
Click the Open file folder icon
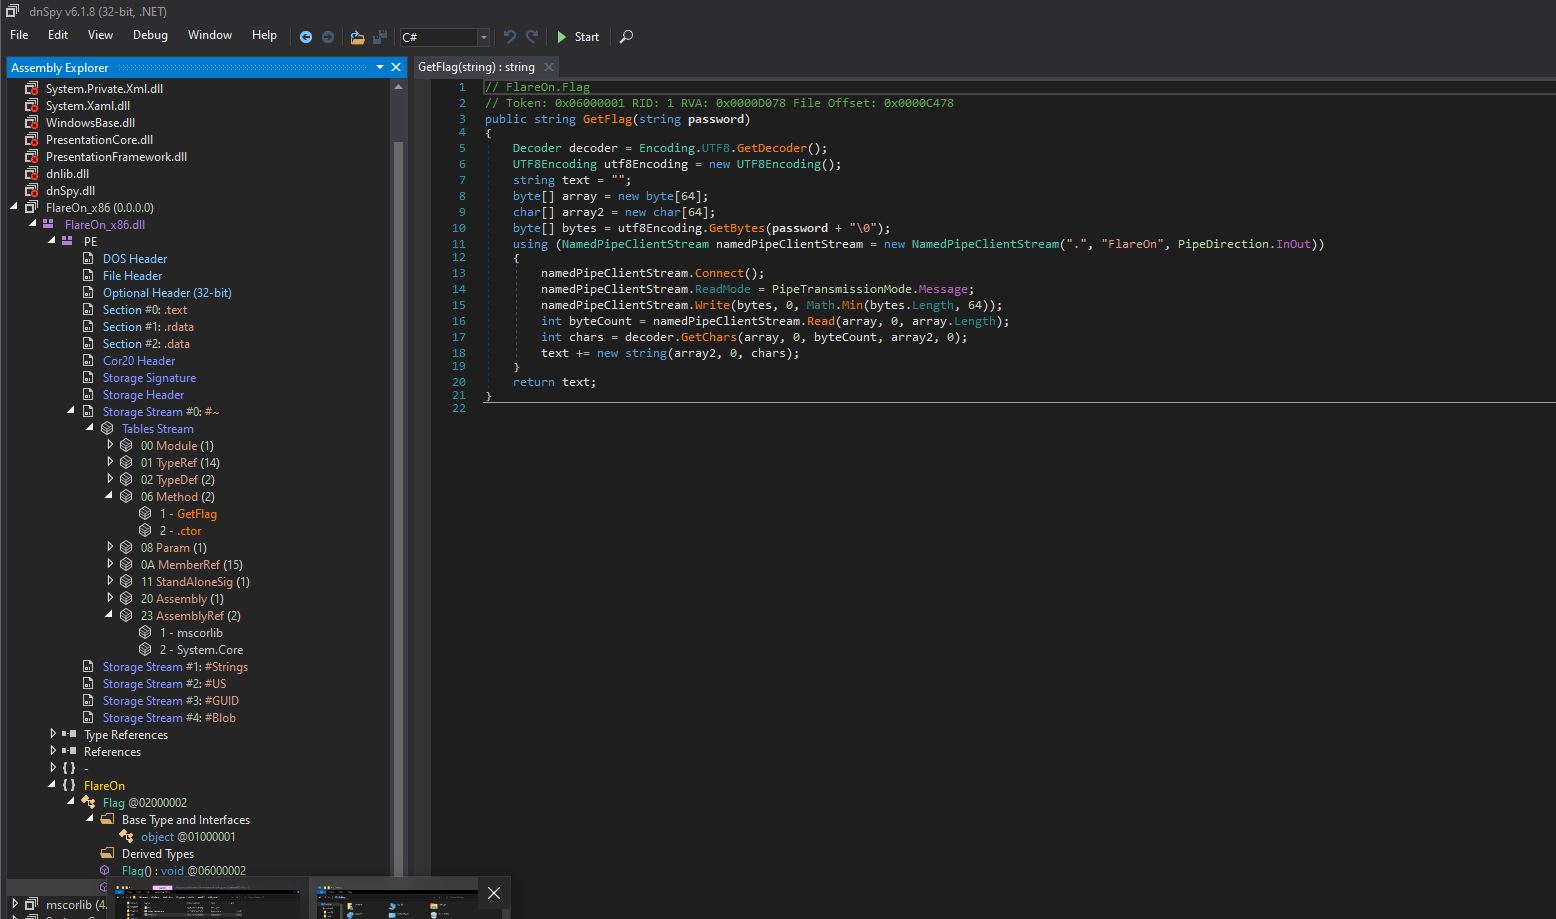tap(357, 37)
